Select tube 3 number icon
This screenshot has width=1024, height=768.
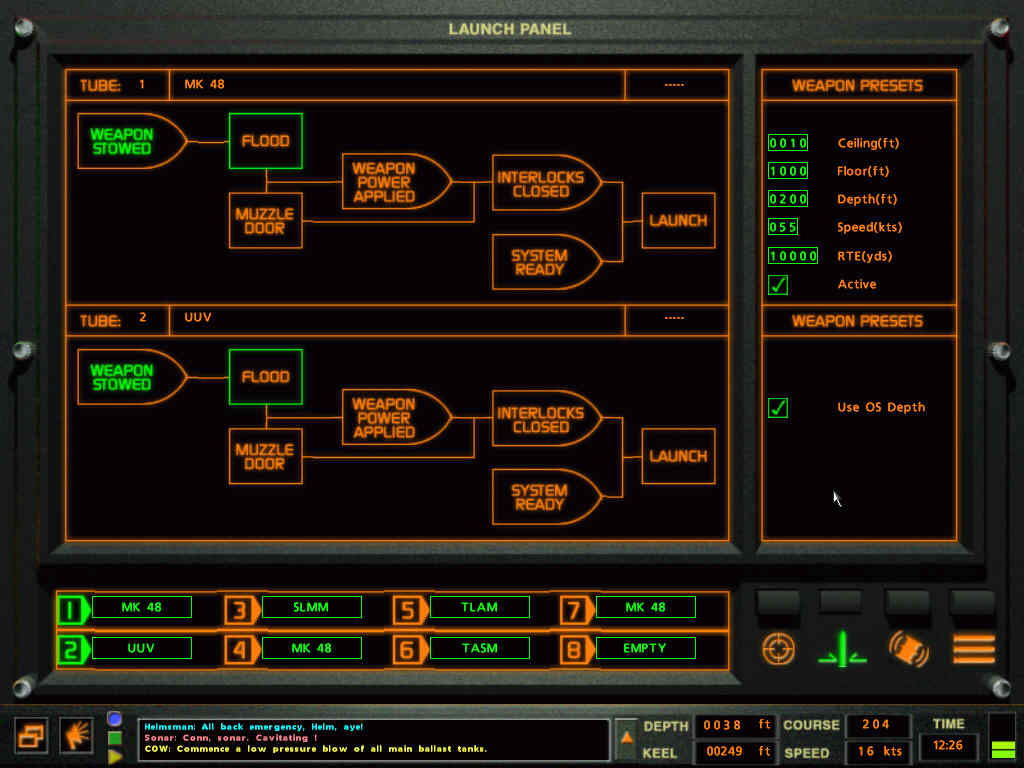[x=241, y=609]
